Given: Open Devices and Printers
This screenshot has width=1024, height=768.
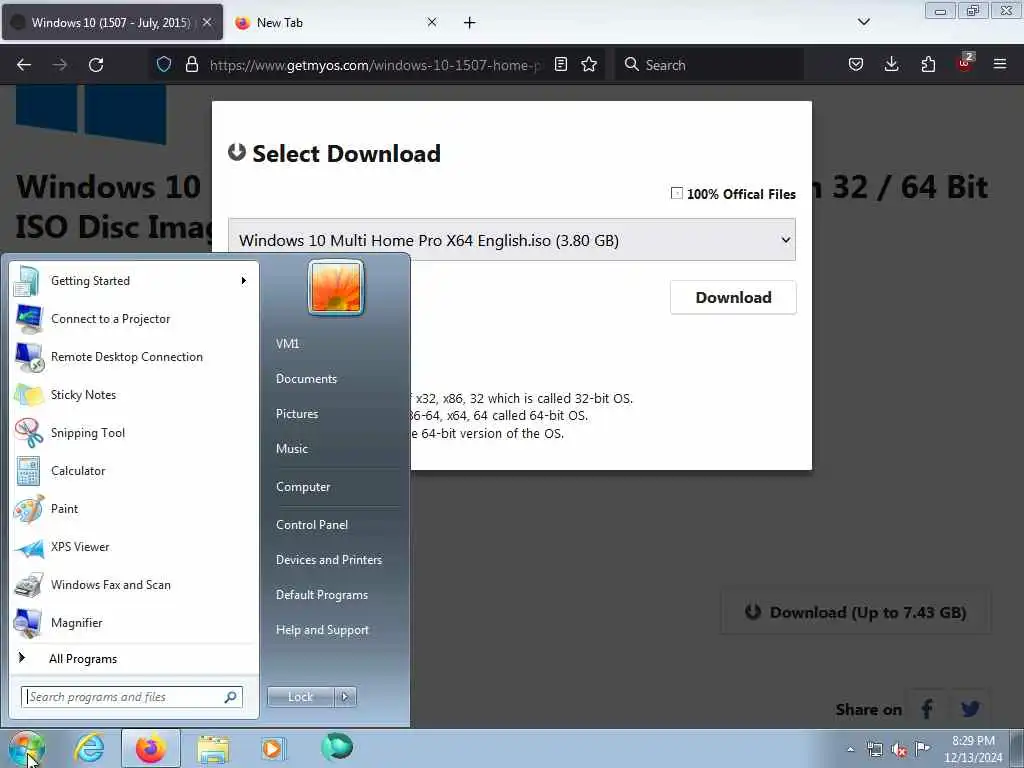Looking at the screenshot, I should pos(334,560).
